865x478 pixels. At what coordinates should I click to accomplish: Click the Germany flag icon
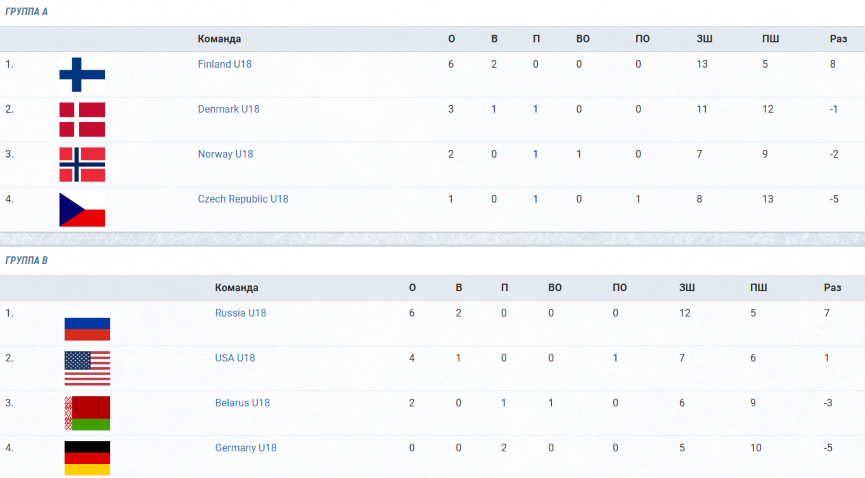(x=87, y=458)
